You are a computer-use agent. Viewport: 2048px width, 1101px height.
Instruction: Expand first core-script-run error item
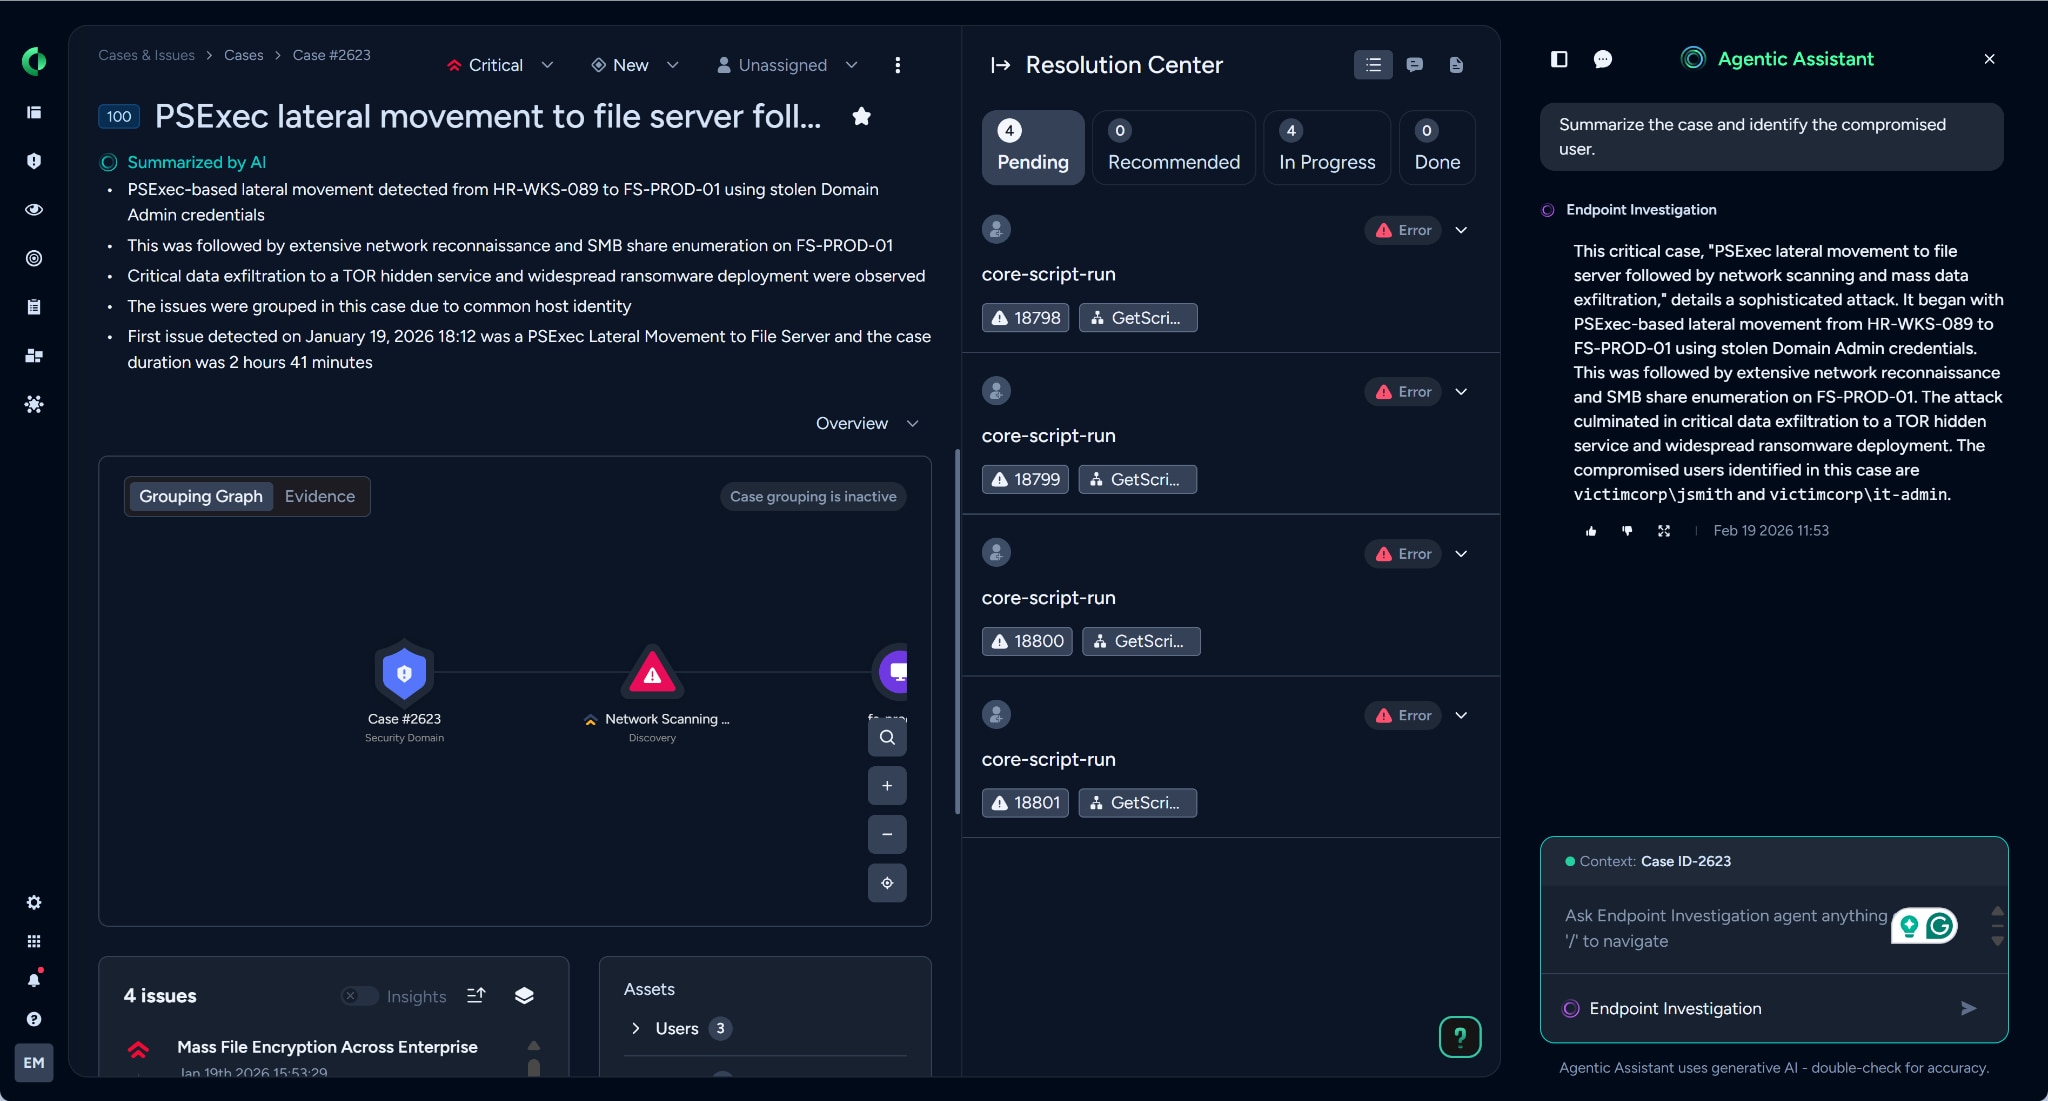(x=1461, y=230)
